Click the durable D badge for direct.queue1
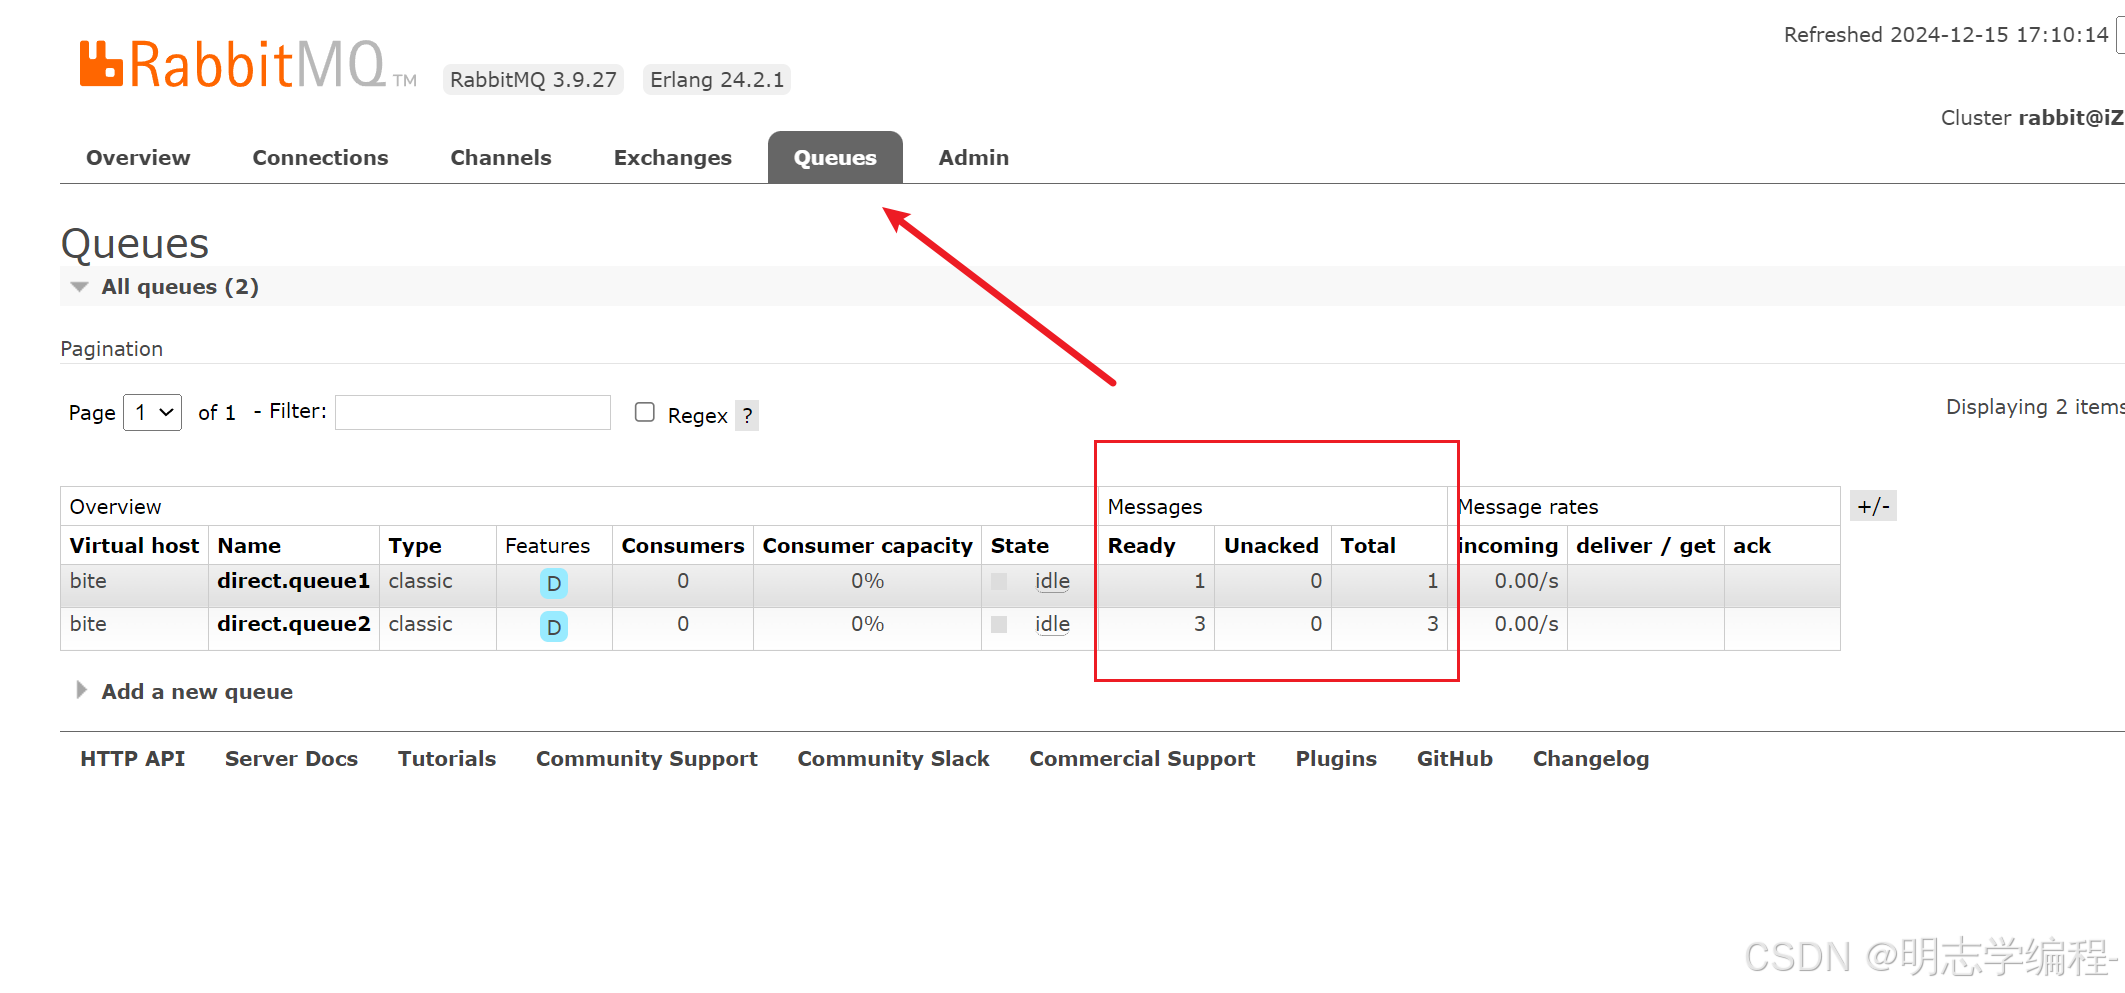 (553, 583)
